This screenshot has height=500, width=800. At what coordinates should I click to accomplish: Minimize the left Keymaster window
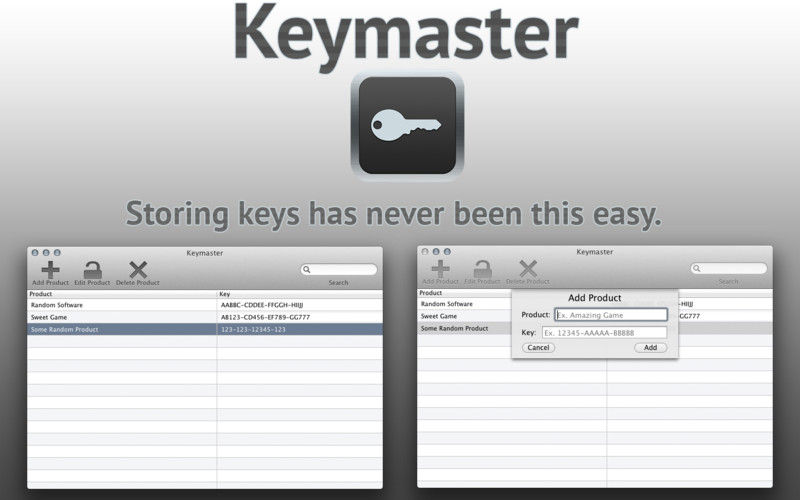(46, 253)
